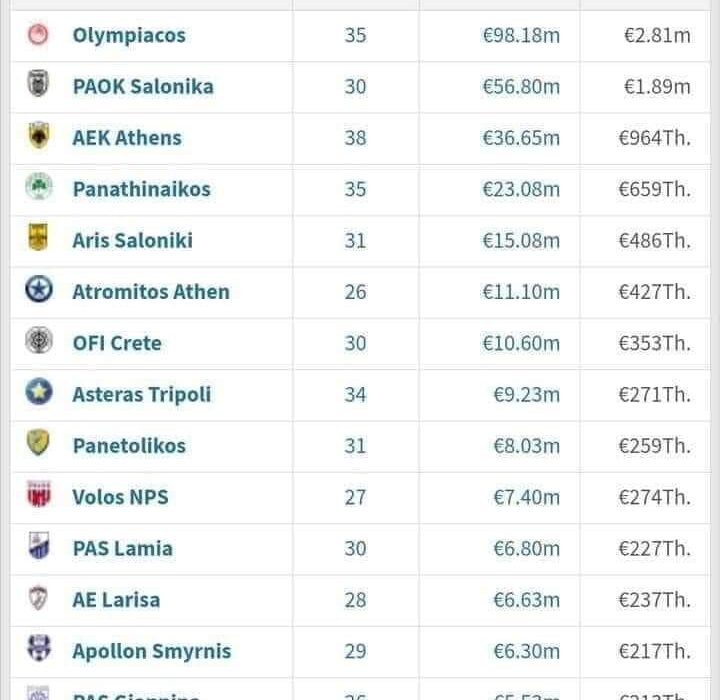Viewport: 720px width, 700px height.
Task: Click the PAS Lamia club crest
Action: tap(38, 547)
